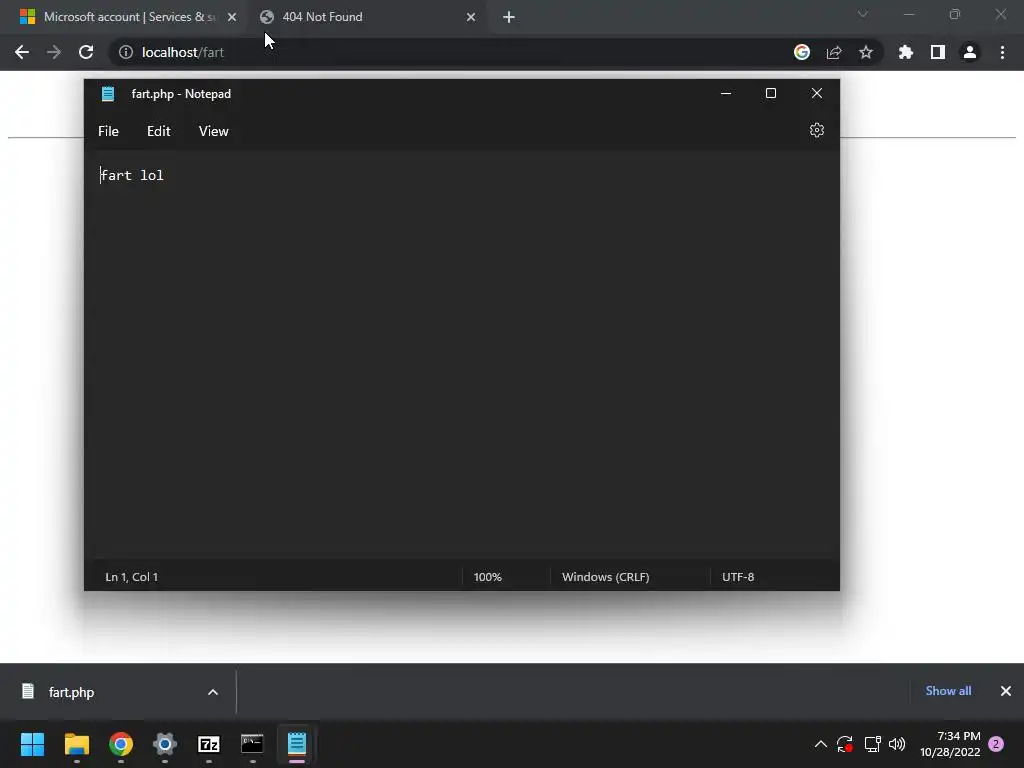Open notification center badge

996,744
